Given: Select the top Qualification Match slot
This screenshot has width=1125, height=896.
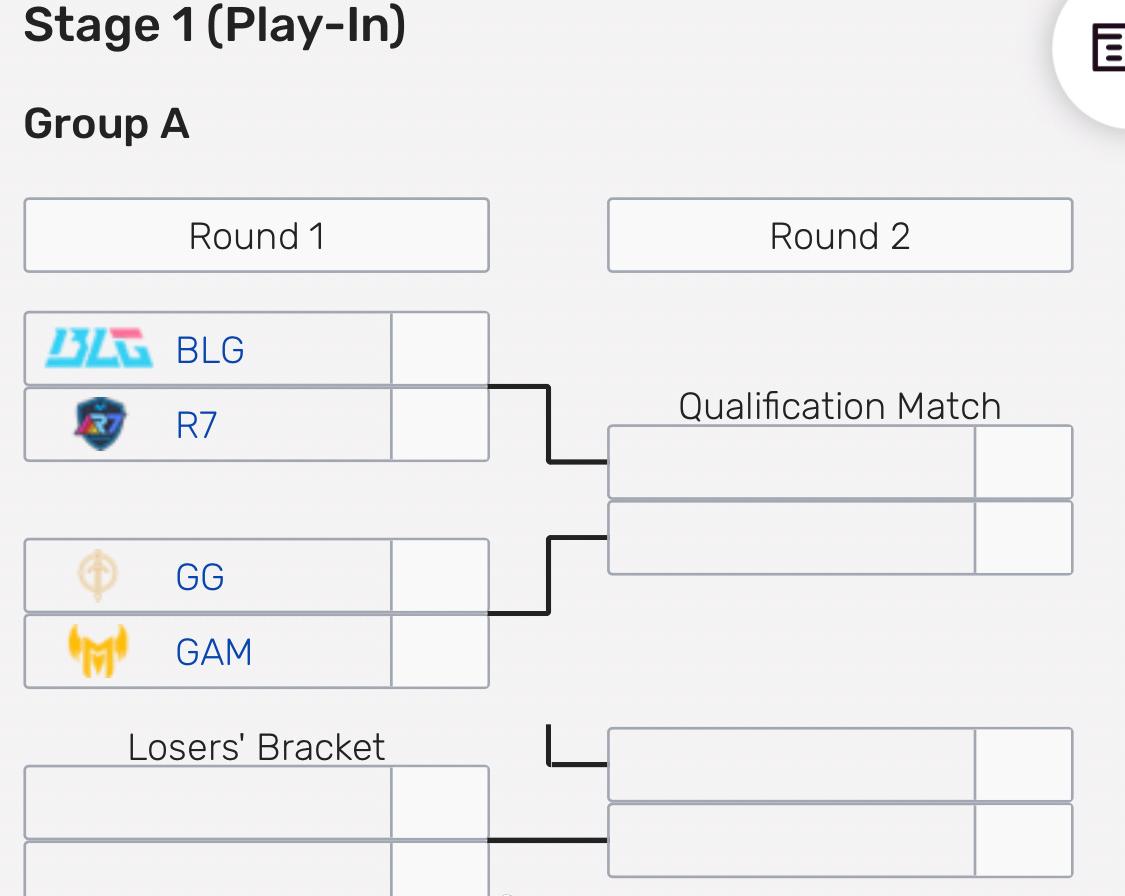Looking at the screenshot, I should [x=790, y=461].
